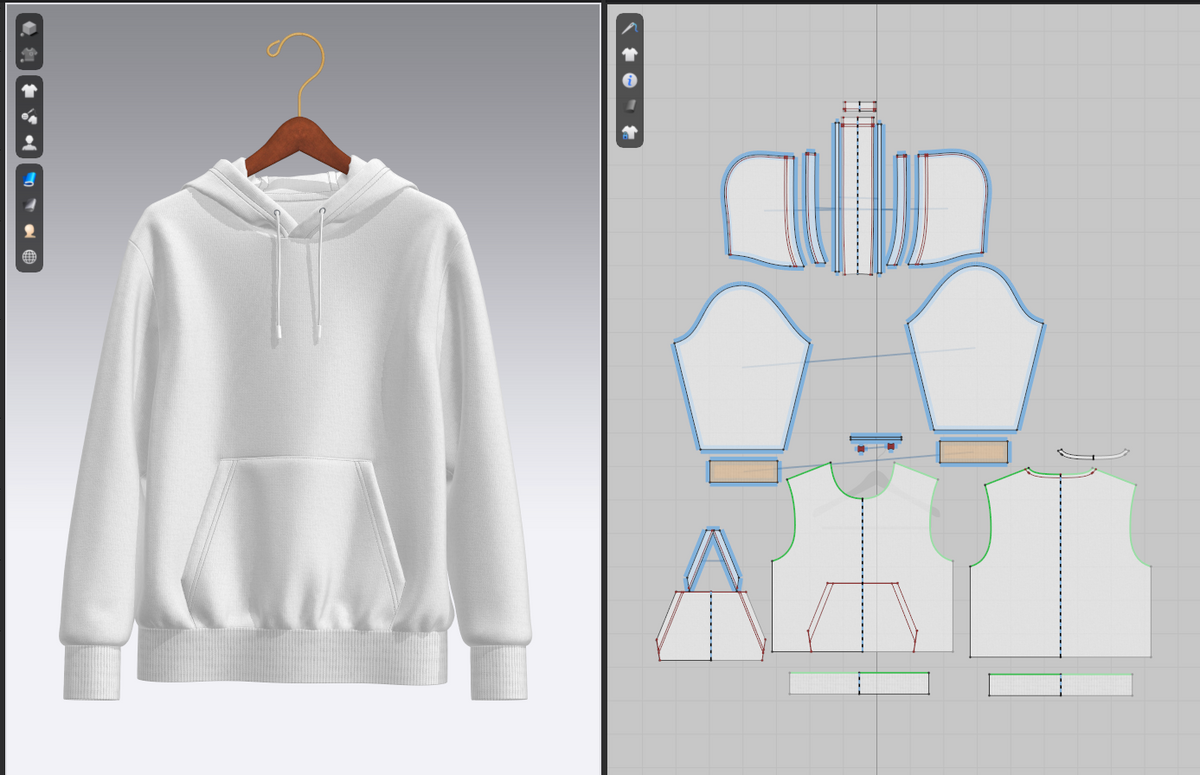Screen dimensions: 1200x775
Task: Select the back body pattern piece
Action: point(1060,563)
